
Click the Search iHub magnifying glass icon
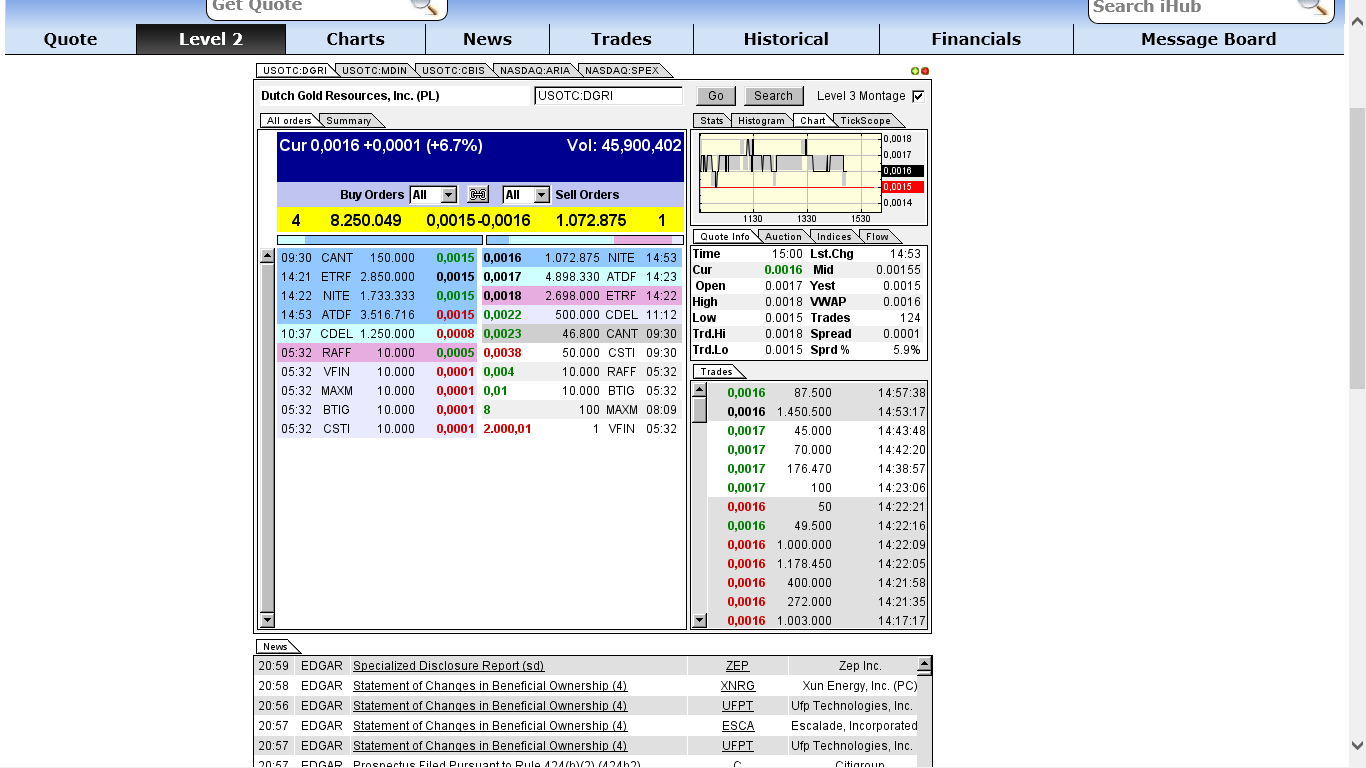[x=1313, y=9]
